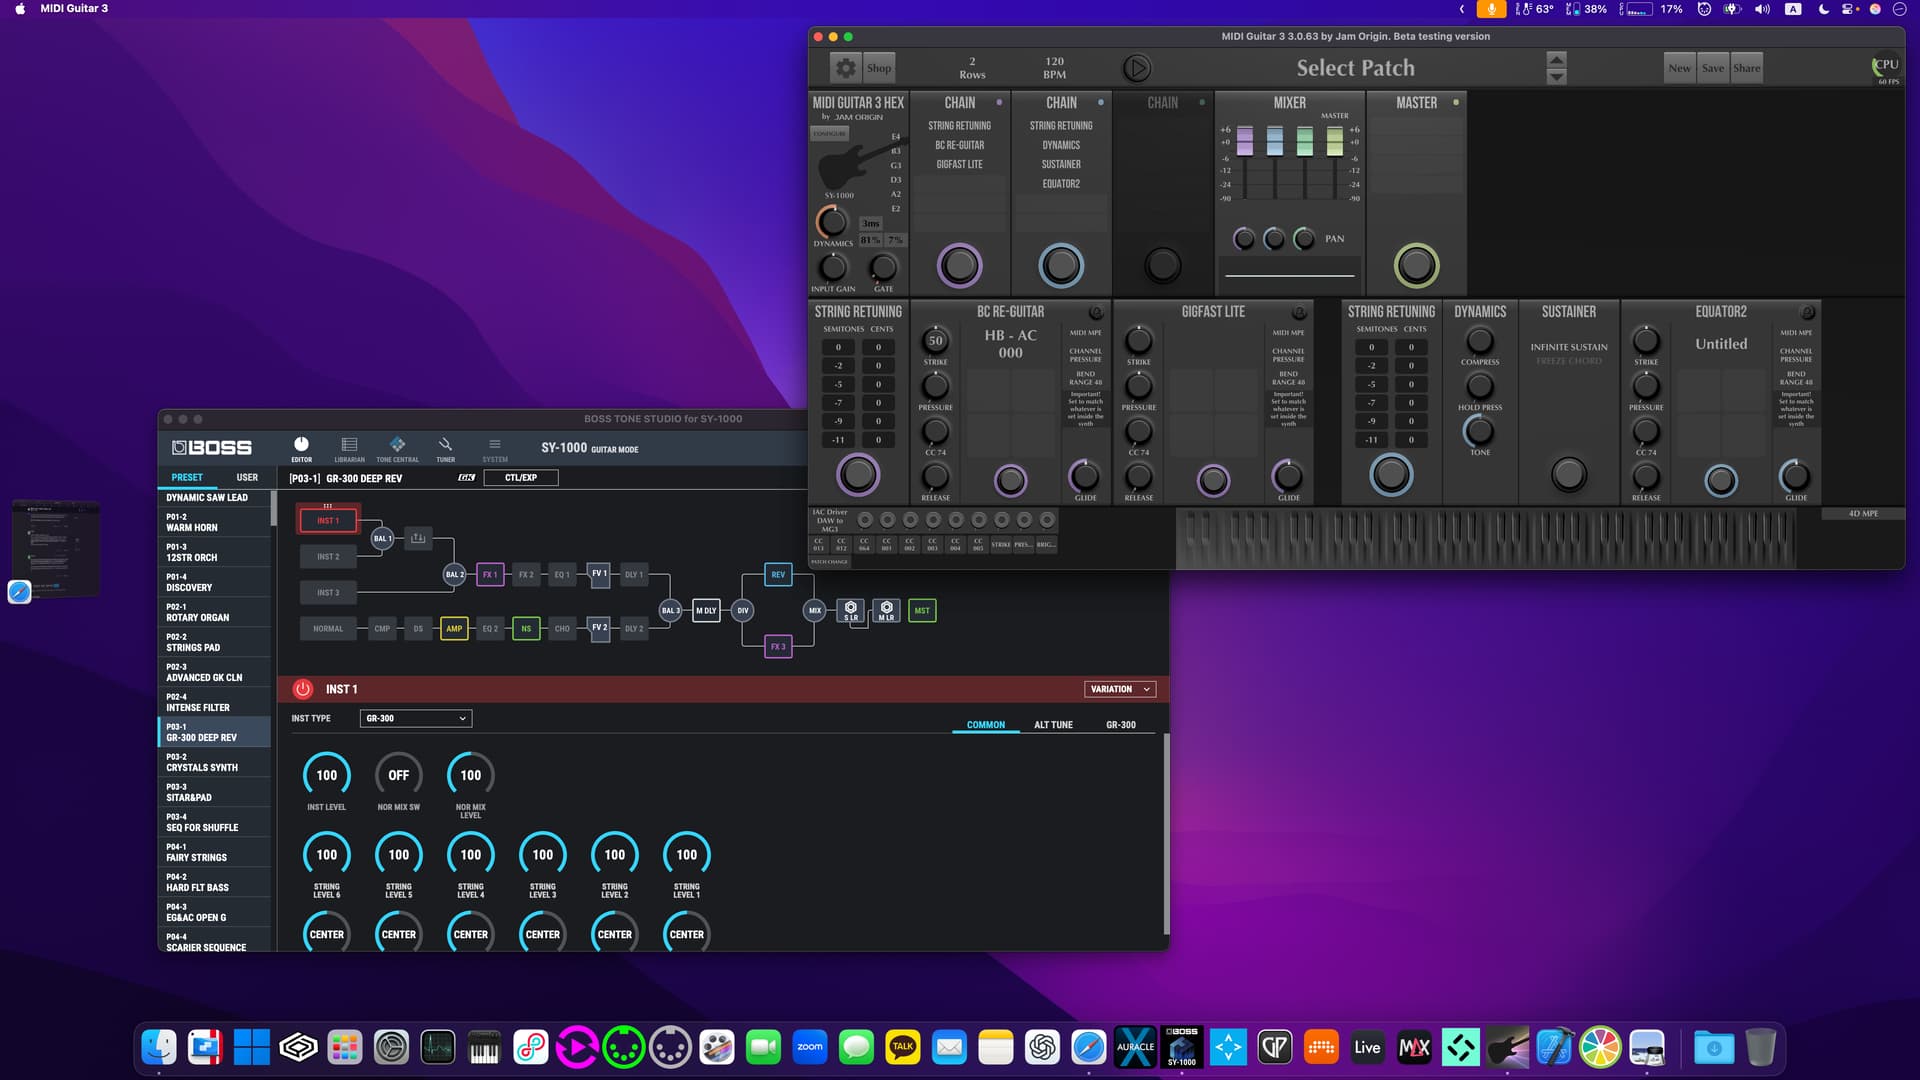This screenshot has height=1080, width=1920.
Task: Click the CTL/EXP button
Action: 521,478
